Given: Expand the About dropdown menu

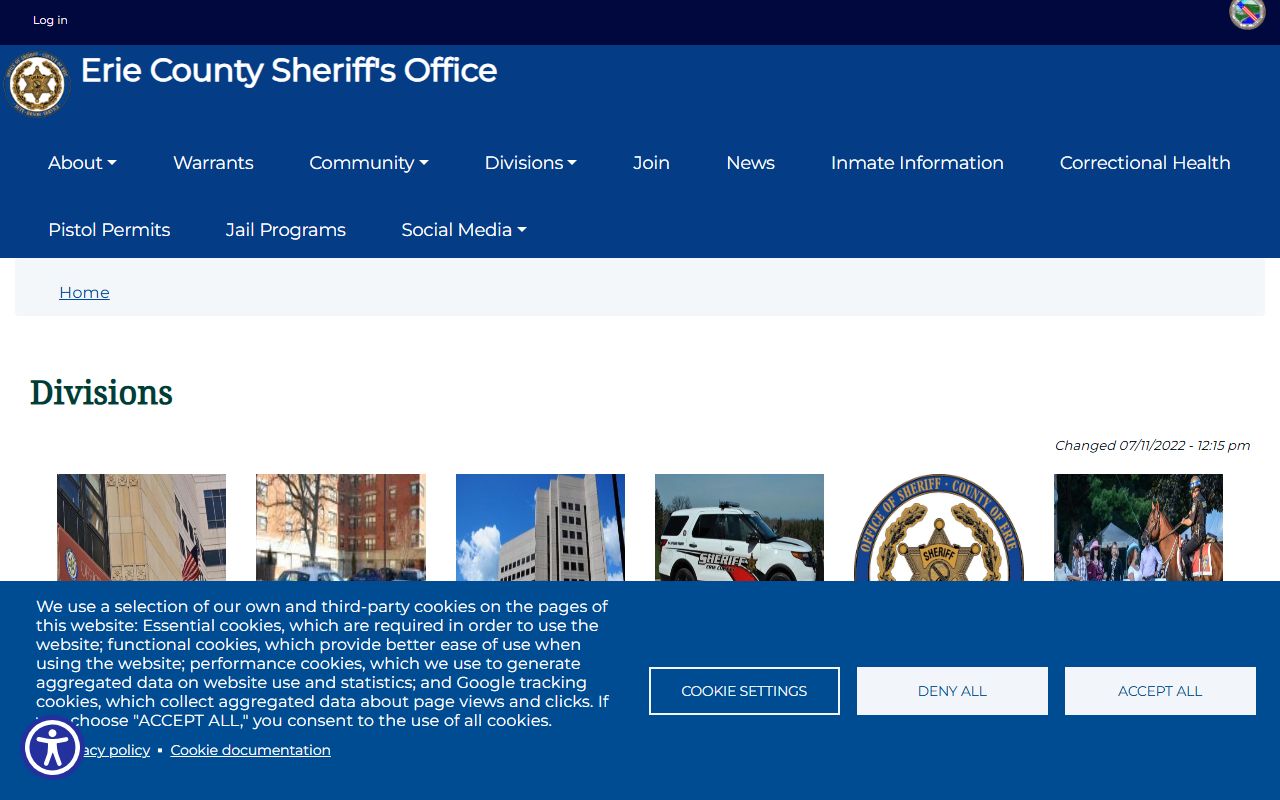Looking at the screenshot, I should (x=82, y=163).
